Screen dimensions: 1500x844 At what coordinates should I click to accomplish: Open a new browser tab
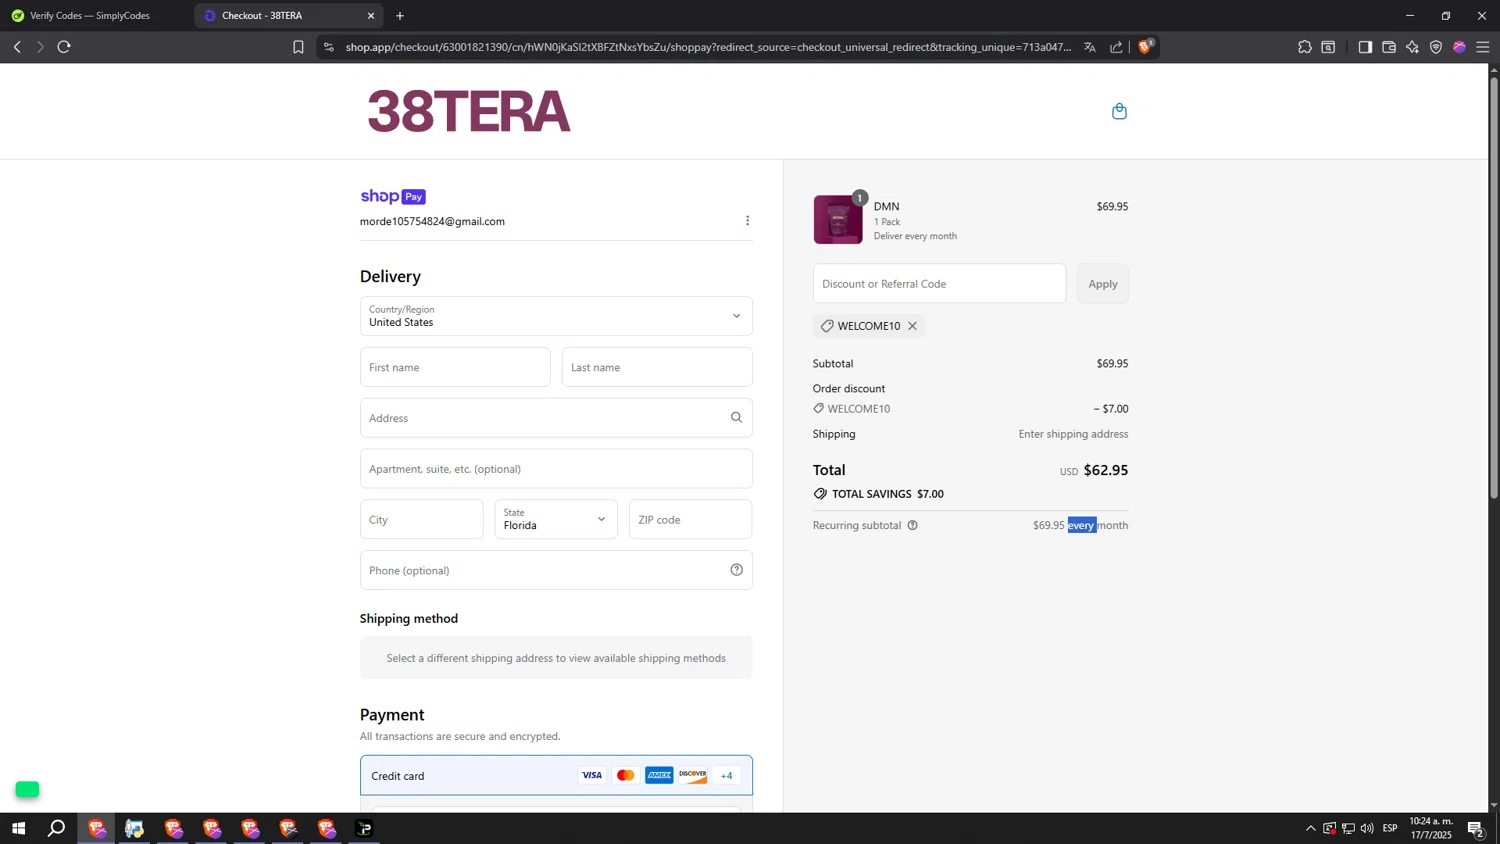point(400,16)
